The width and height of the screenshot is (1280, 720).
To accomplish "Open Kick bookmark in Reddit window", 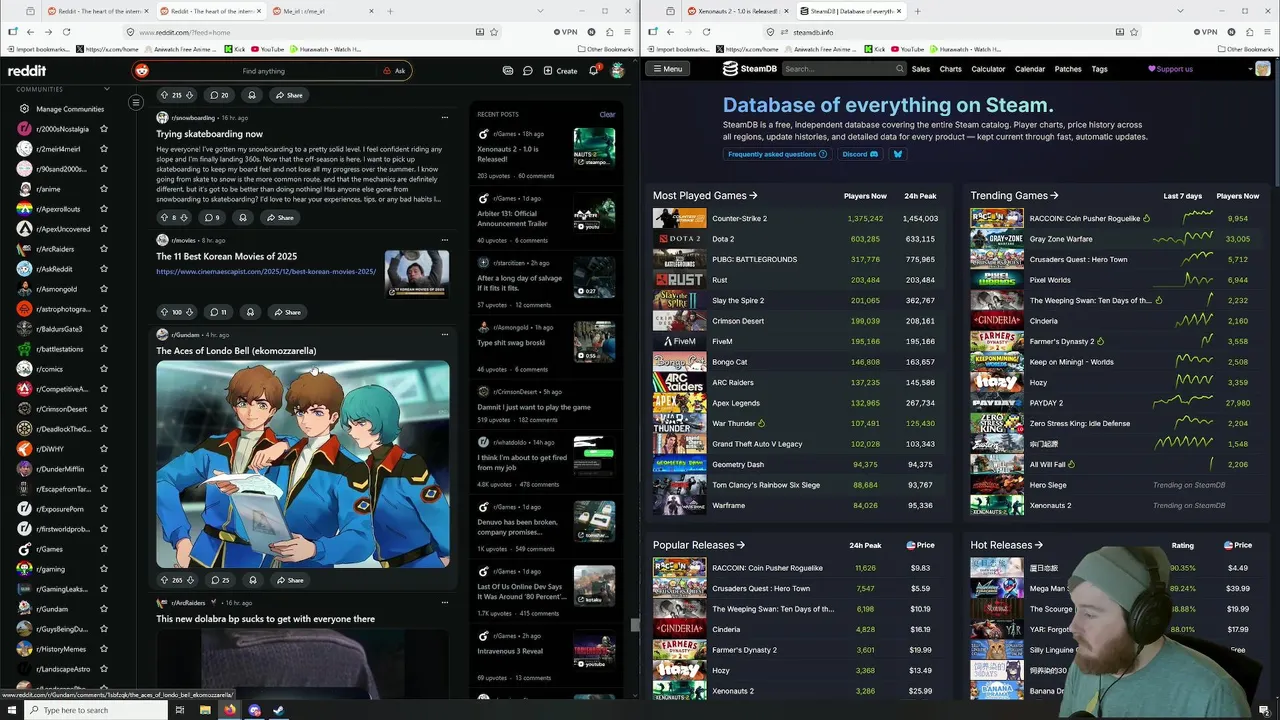I will pos(235,49).
